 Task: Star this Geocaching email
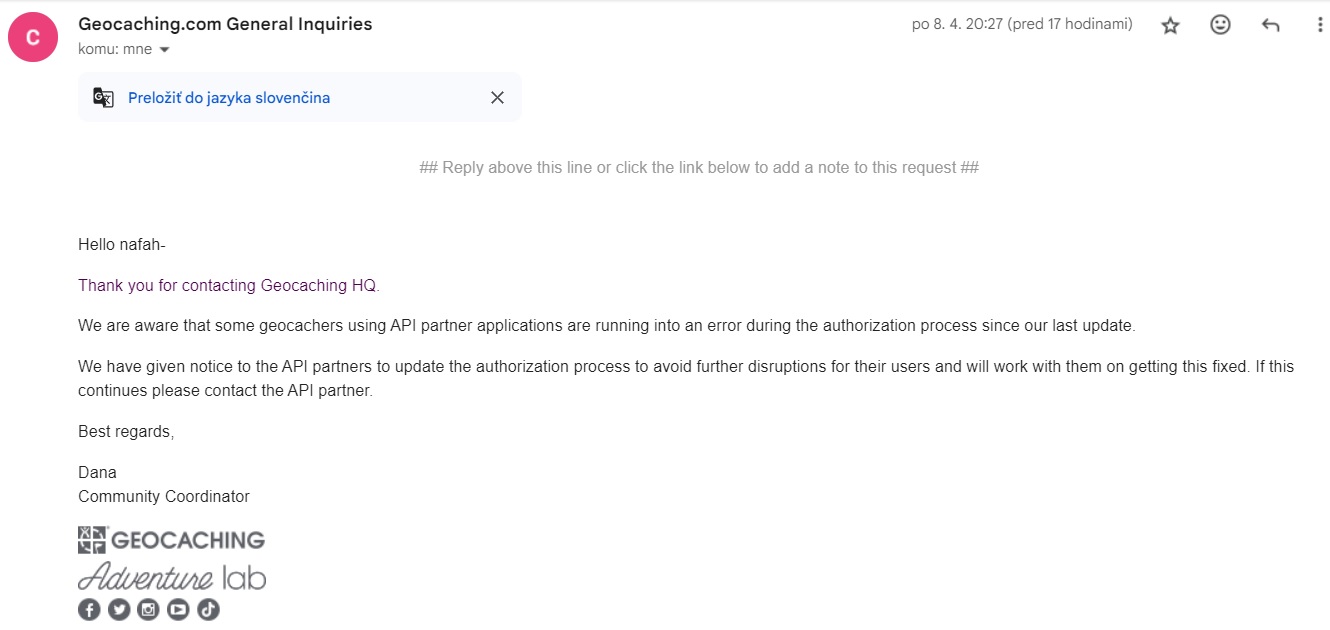click(x=1170, y=26)
